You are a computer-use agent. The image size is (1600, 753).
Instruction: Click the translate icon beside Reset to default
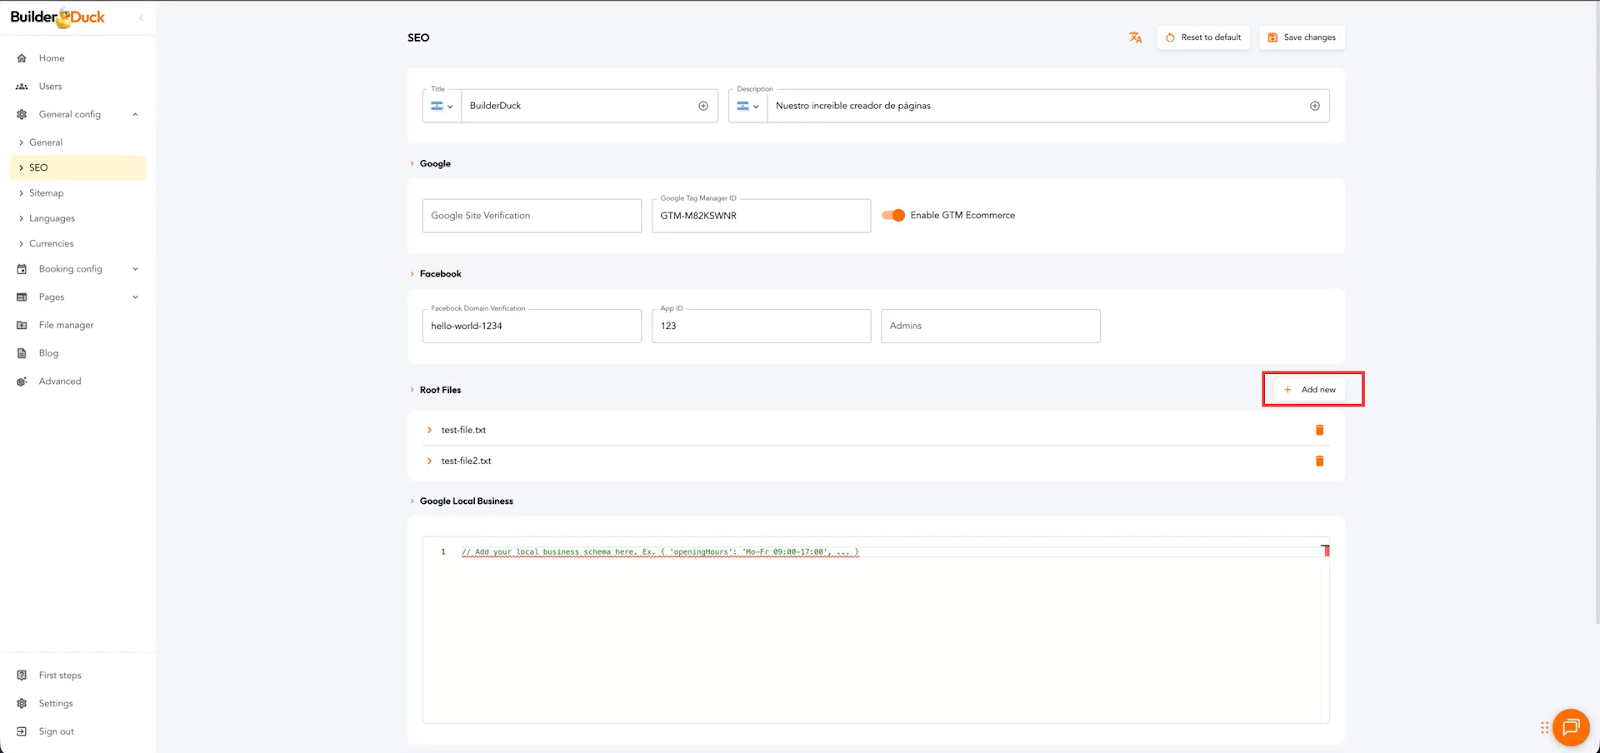click(x=1135, y=38)
